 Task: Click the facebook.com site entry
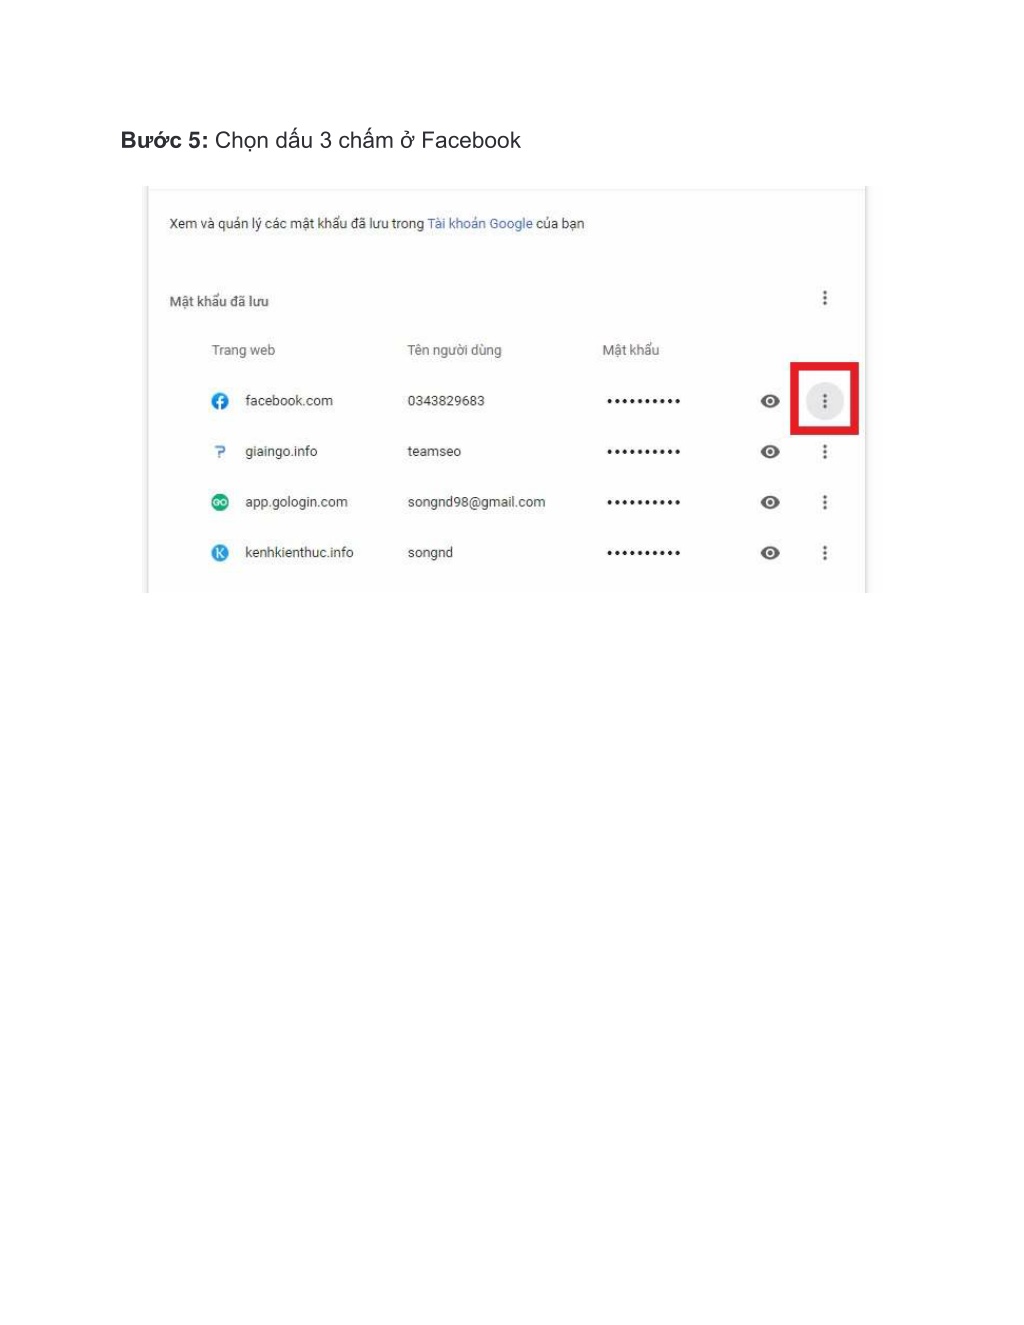click(289, 401)
